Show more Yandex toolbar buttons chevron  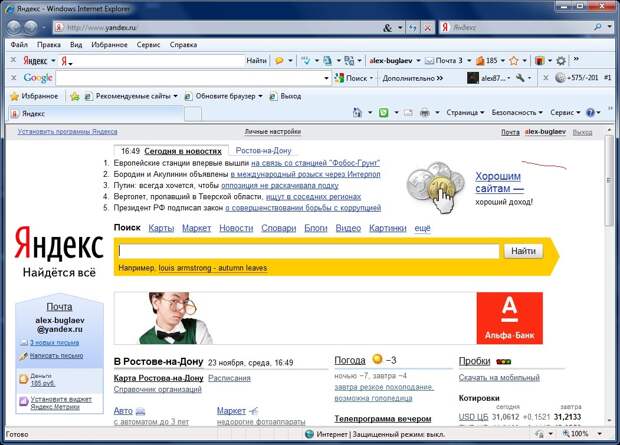click(x=576, y=59)
